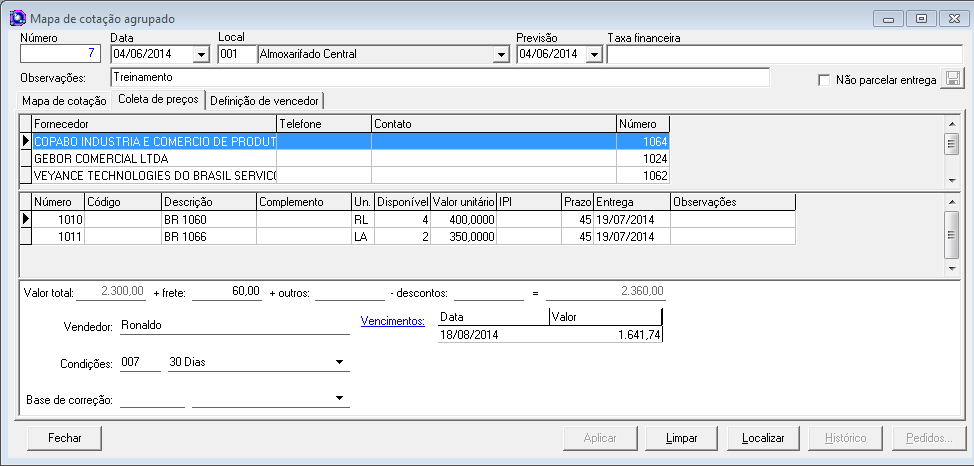Open the Vencimentos link
Viewport: 974px width, 466px height.
(392, 321)
